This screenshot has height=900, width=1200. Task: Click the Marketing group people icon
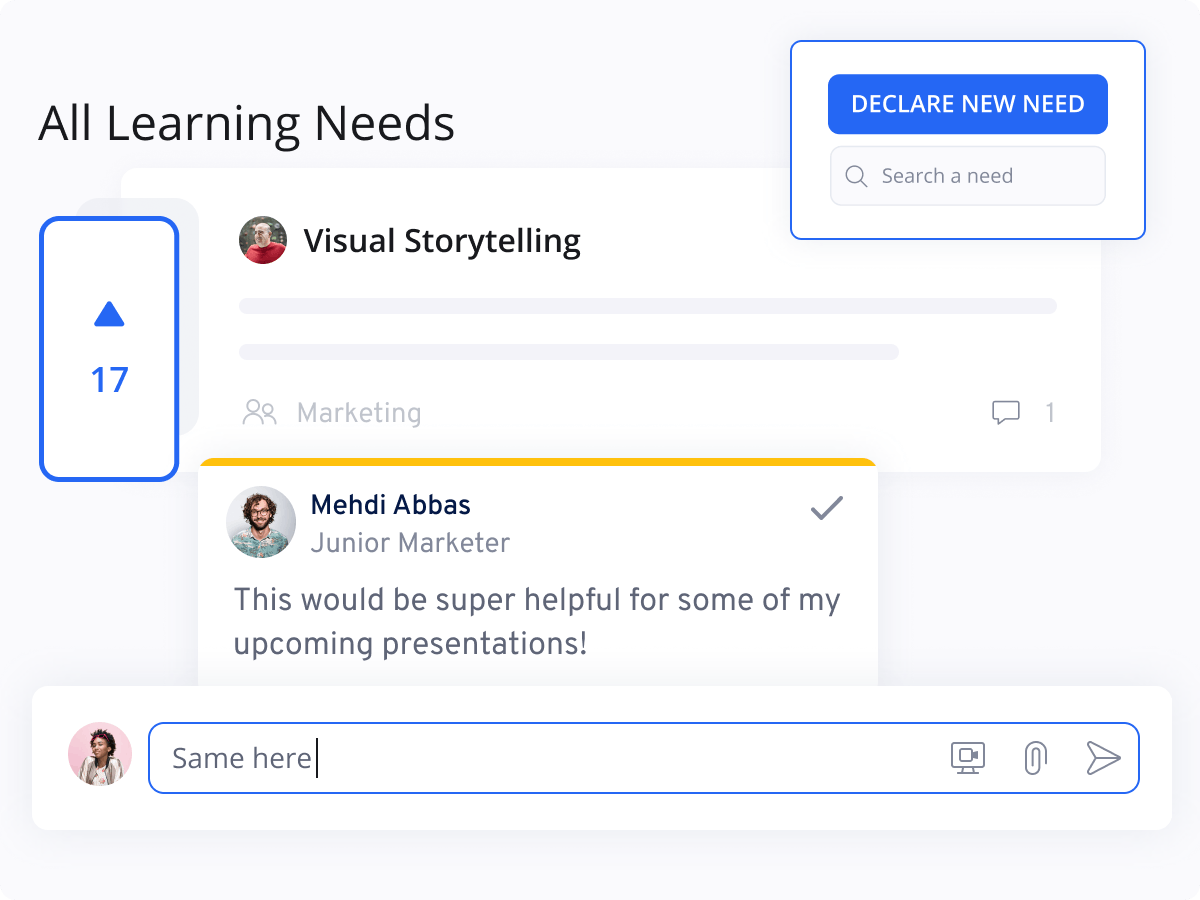(x=260, y=411)
